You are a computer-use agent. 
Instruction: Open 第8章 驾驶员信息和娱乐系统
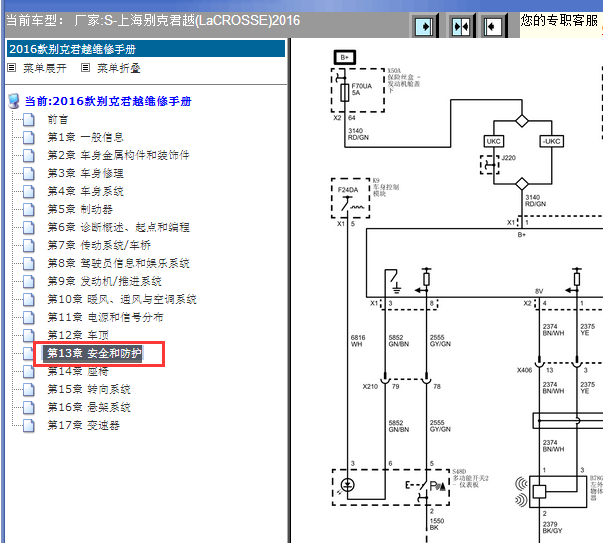[x=118, y=263]
